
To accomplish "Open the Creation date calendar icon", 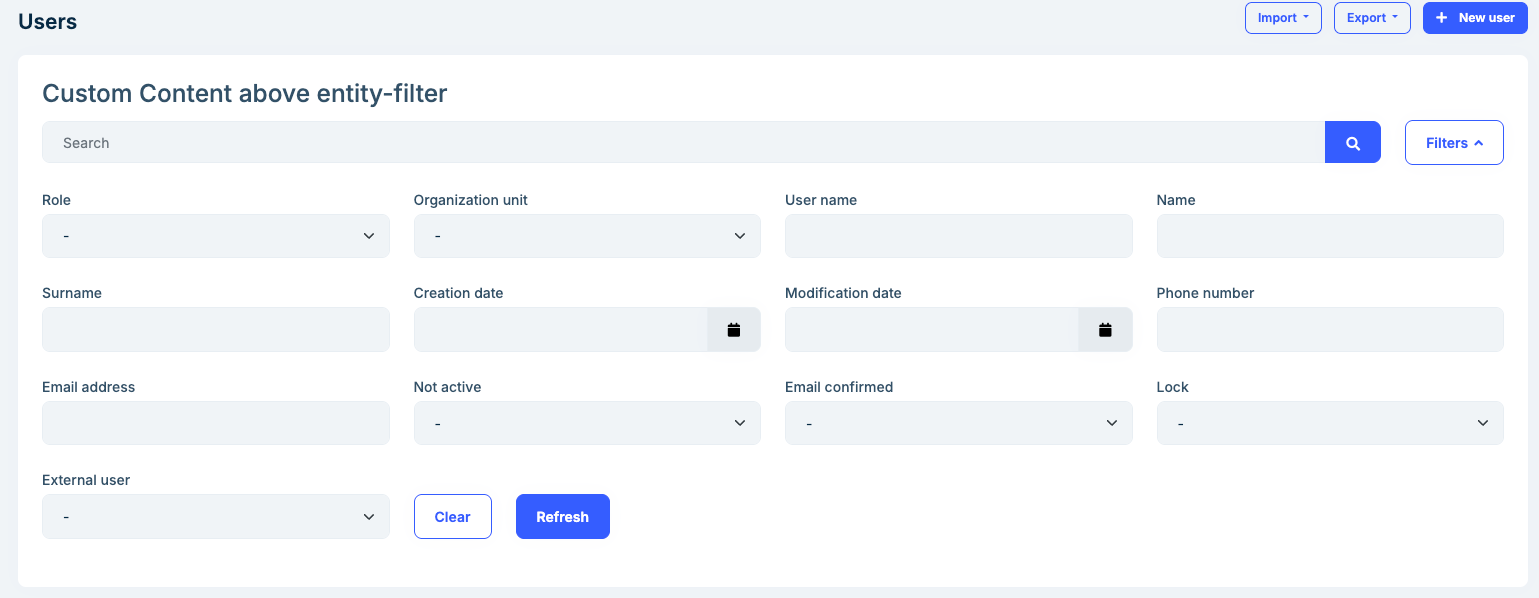I will tap(733, 329).
